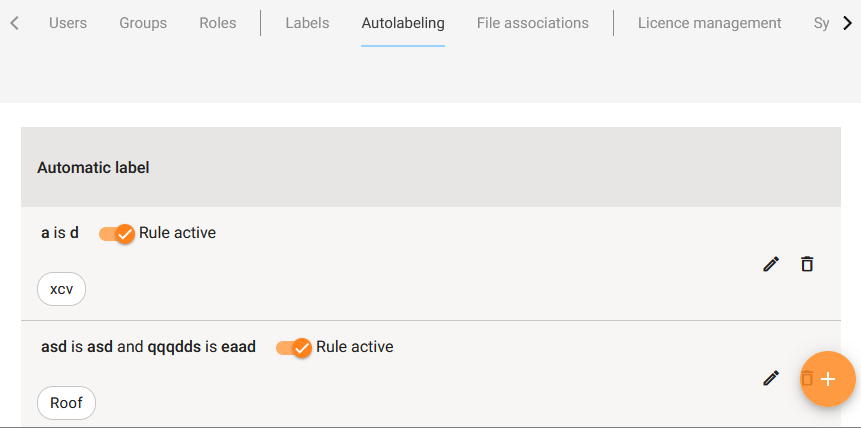This screenshot has width=861, height=428.
Task: Switch to the Groups tab
Action: pos(143,23)
